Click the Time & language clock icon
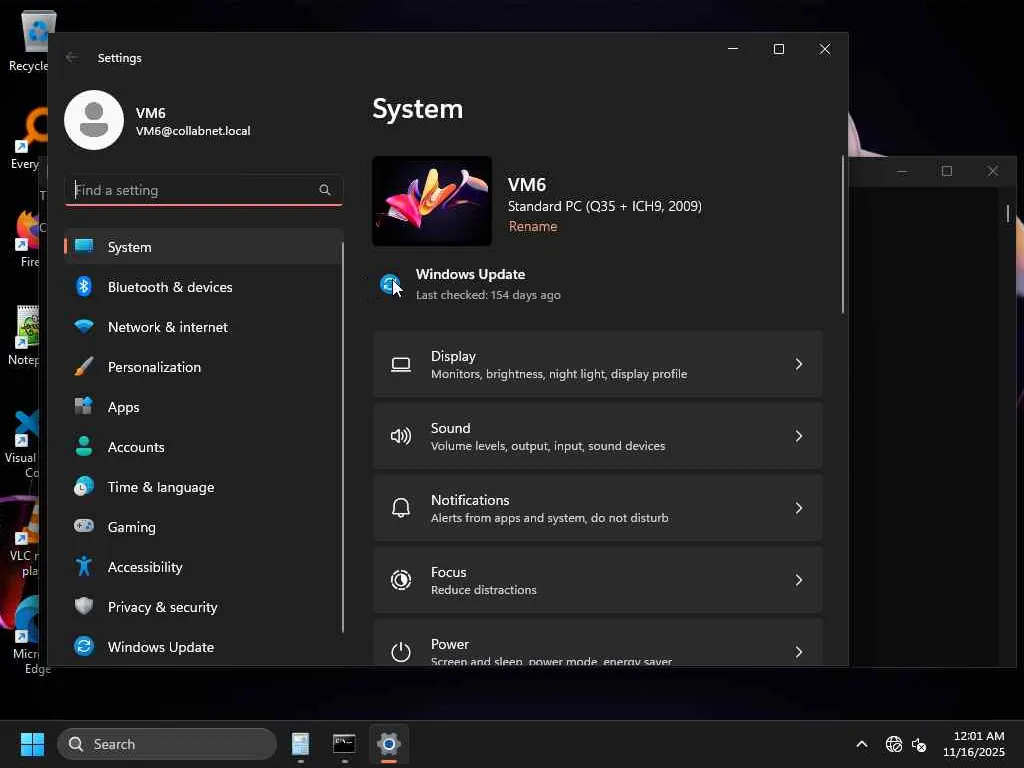This screenshot has width=1024, height=768. tap(84, 487)
